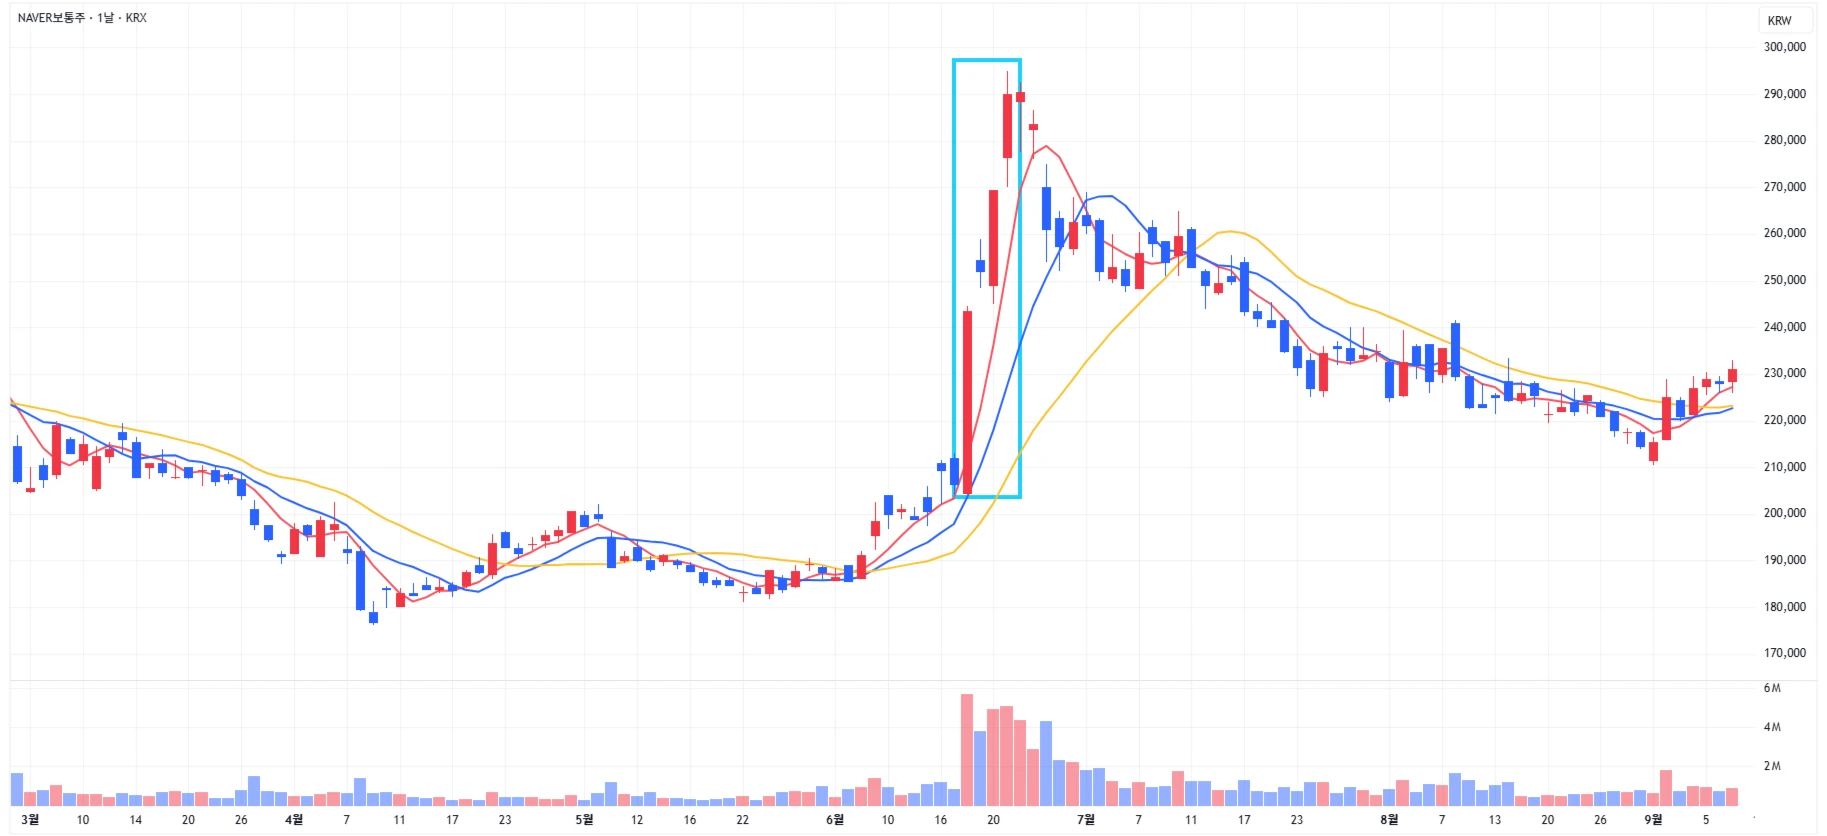Select the 200,000 price axis label
Image resolution: width=1827 pixels, height=836 pixels.
pos(1784,513)
